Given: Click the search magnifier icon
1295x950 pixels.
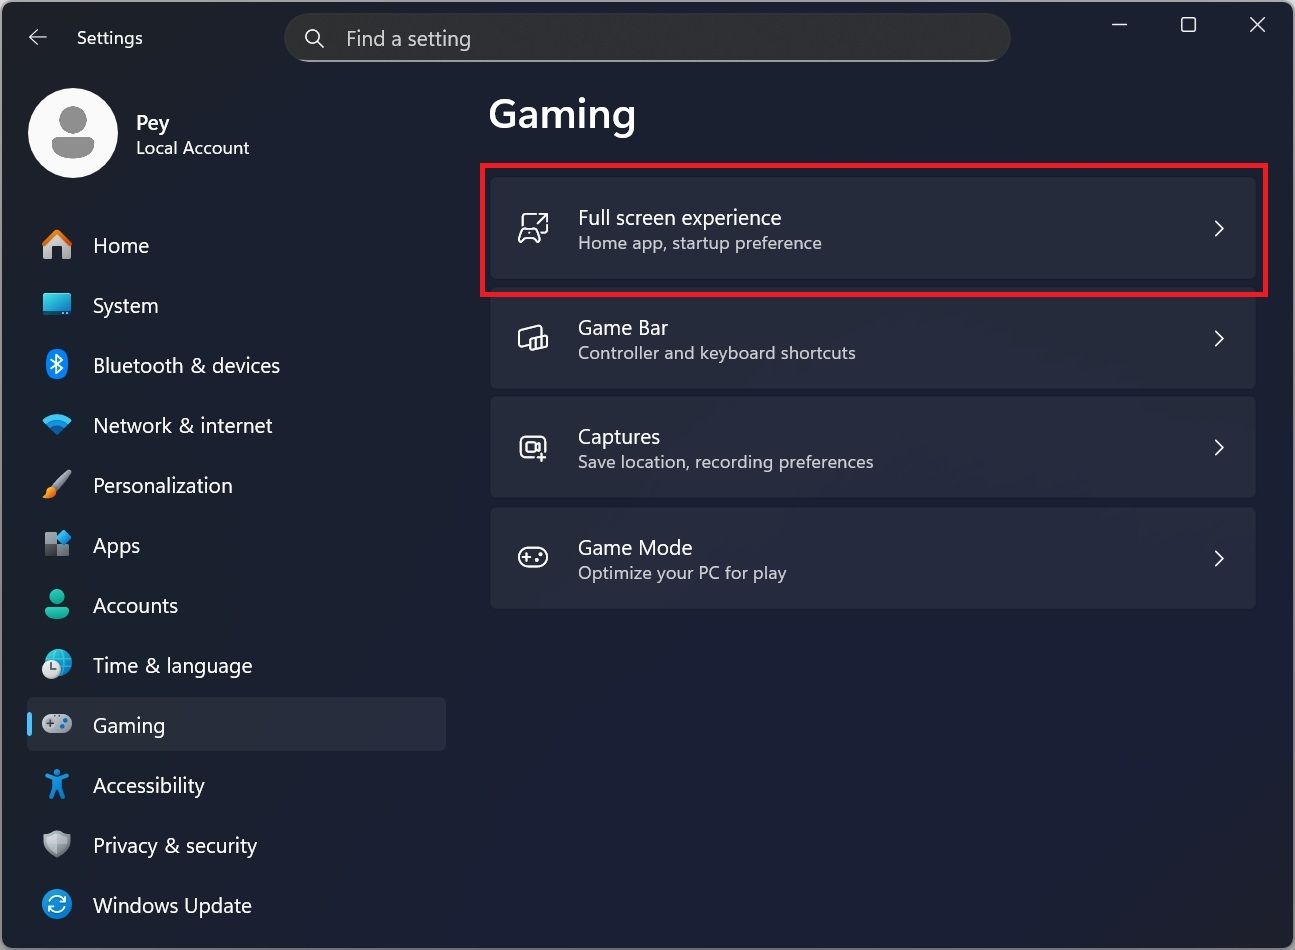Looking at the screenshot, I should pos(313,38).
